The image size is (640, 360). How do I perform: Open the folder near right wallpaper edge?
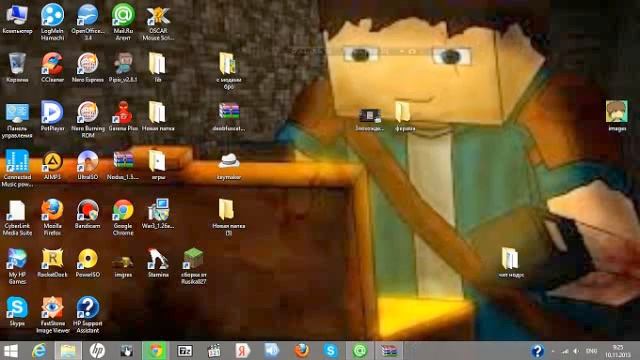coord(510,262)
